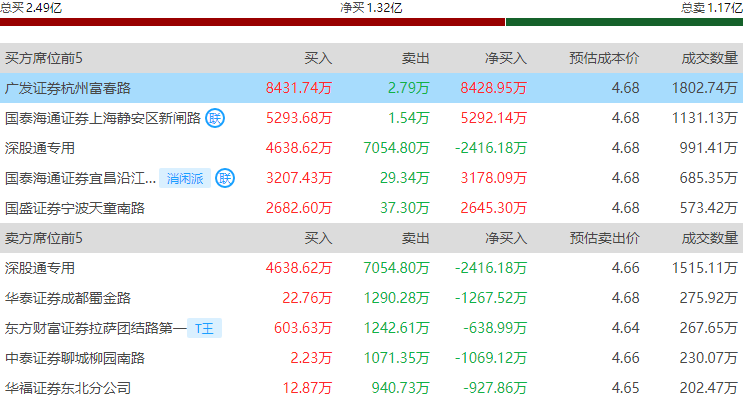Click the 总卖 1.17亿 label
The width and height of the screenshot is (743, 401).
pyautogui.click(x=712, y=8)
